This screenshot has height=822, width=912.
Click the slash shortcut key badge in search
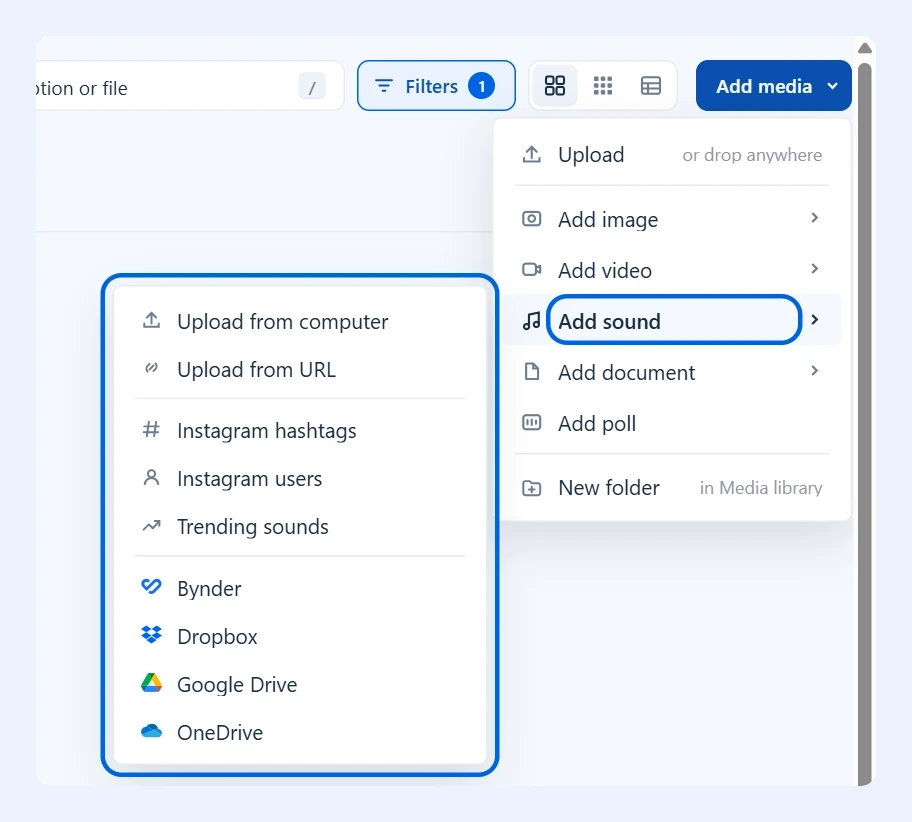(312, 87)
